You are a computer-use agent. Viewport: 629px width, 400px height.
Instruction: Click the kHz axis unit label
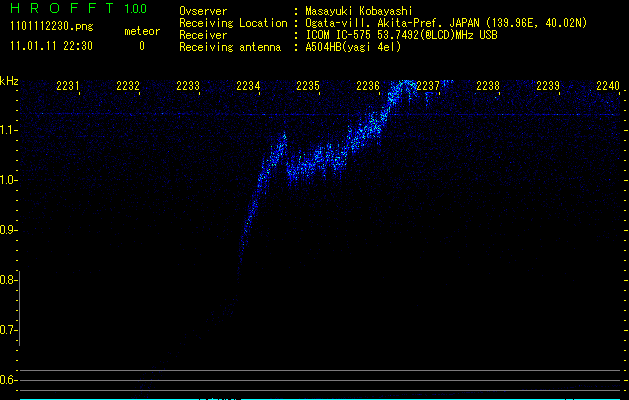[x=9, y=81]
